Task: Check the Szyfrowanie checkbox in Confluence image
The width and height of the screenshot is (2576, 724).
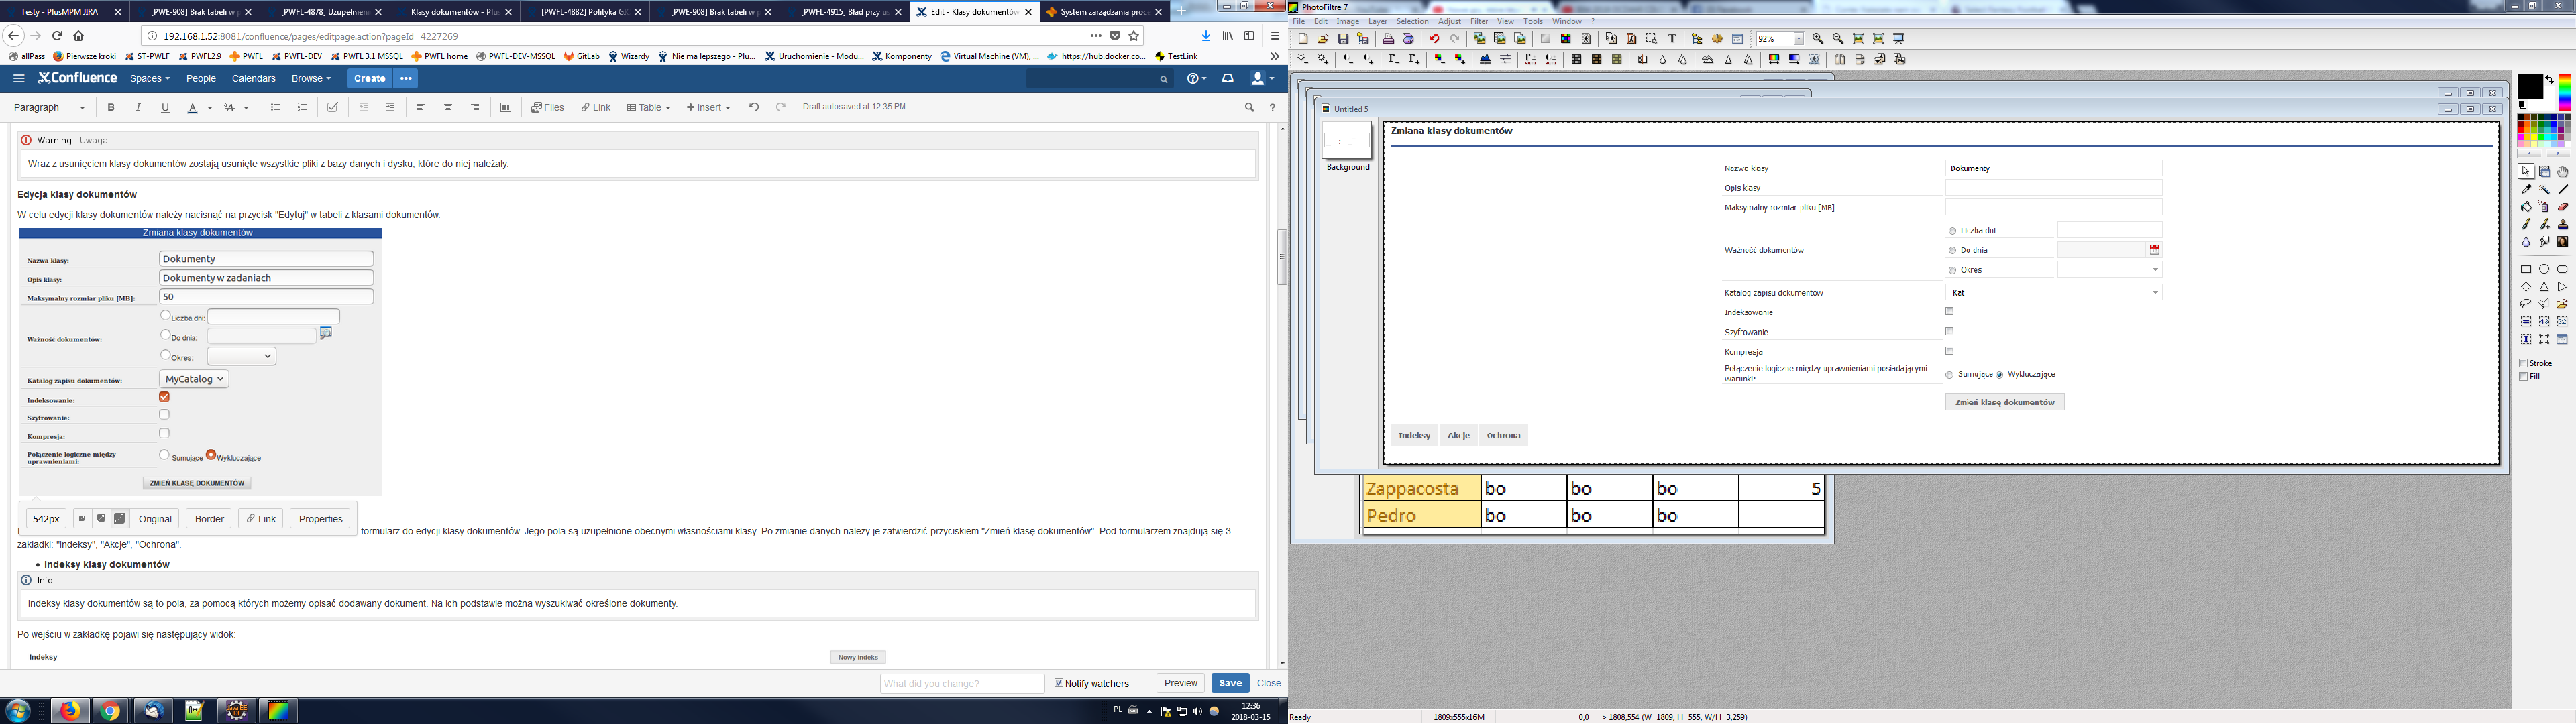Action: [x=164, y=414]
